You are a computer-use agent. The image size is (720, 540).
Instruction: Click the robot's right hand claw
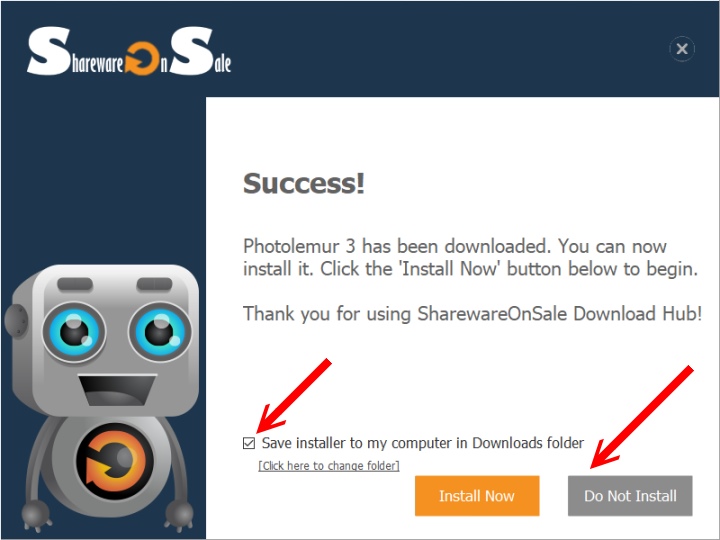(x=180, y=513)
